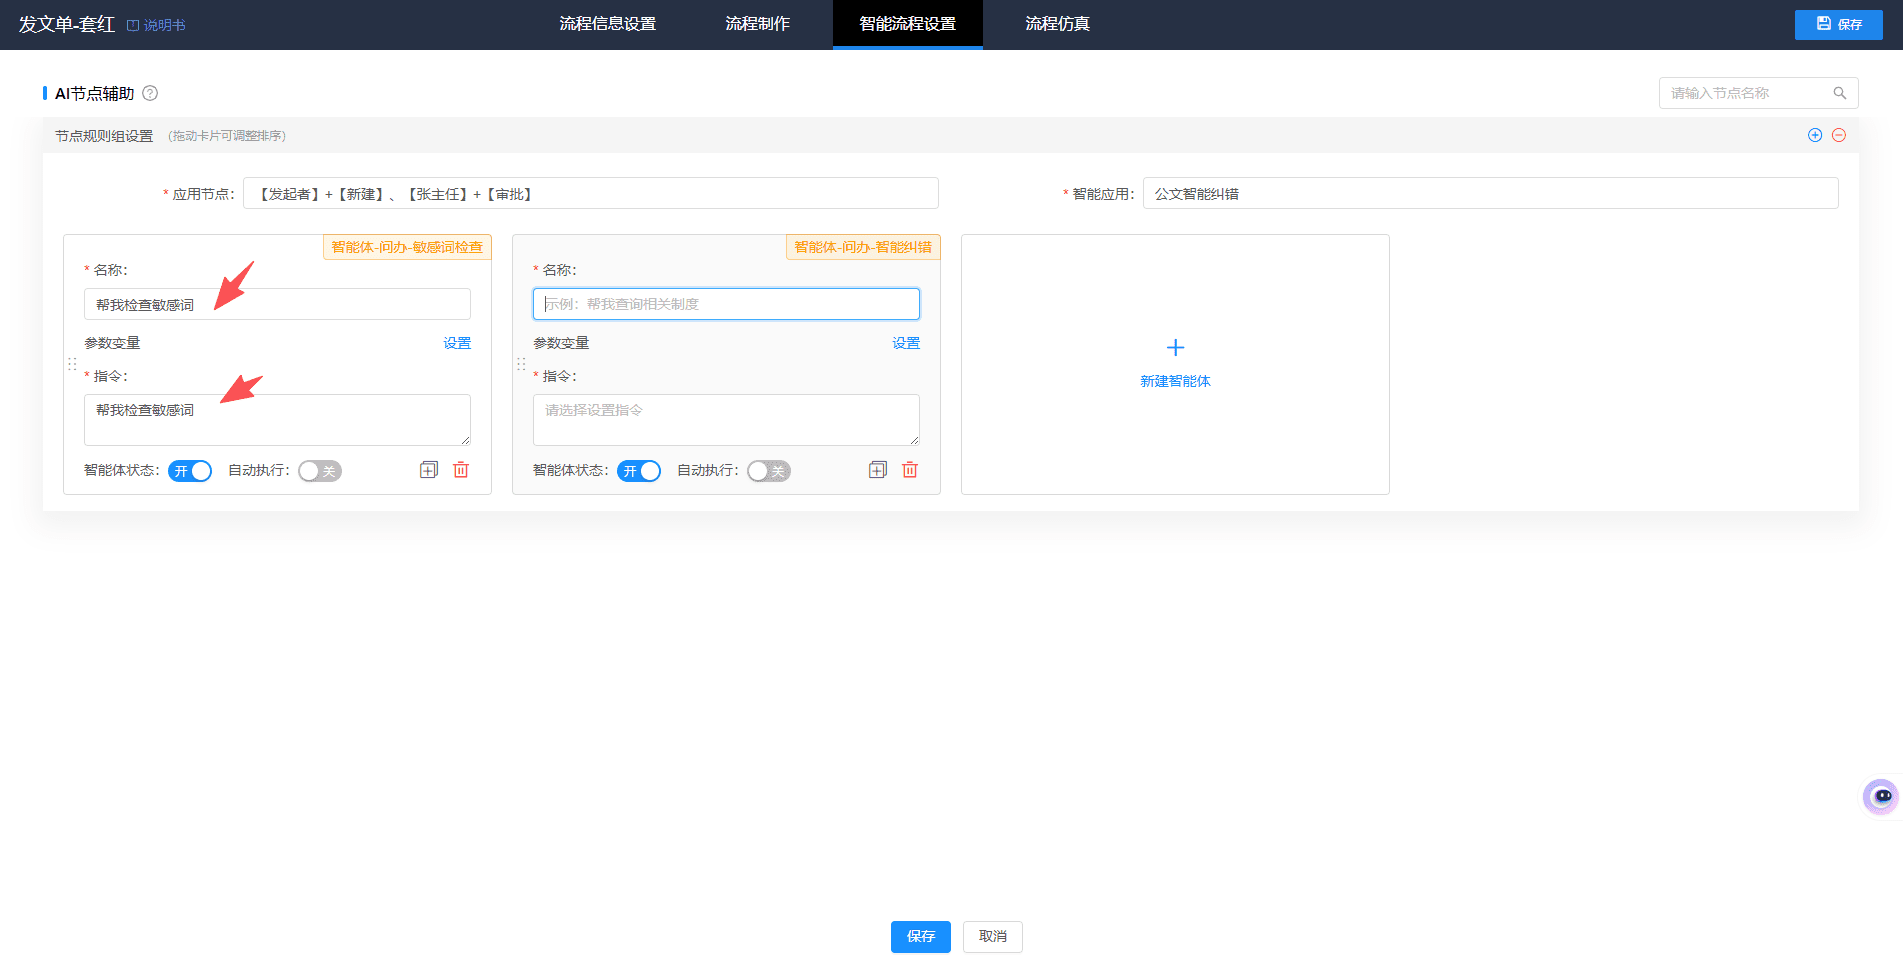Screen dimensions: 1903x965
Task: Turn off 智能体状态 for the 智能纠错 card
Action: (x=639, y=471)
